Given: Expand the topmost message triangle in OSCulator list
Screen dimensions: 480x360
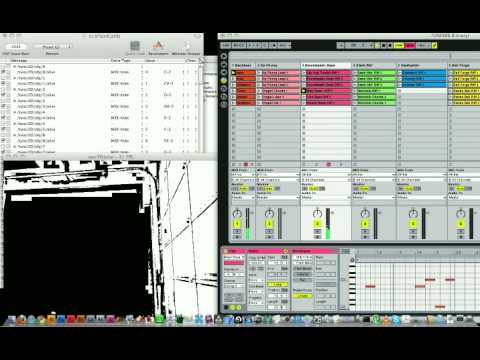Looking at the screenshot, I should [15, 67].
